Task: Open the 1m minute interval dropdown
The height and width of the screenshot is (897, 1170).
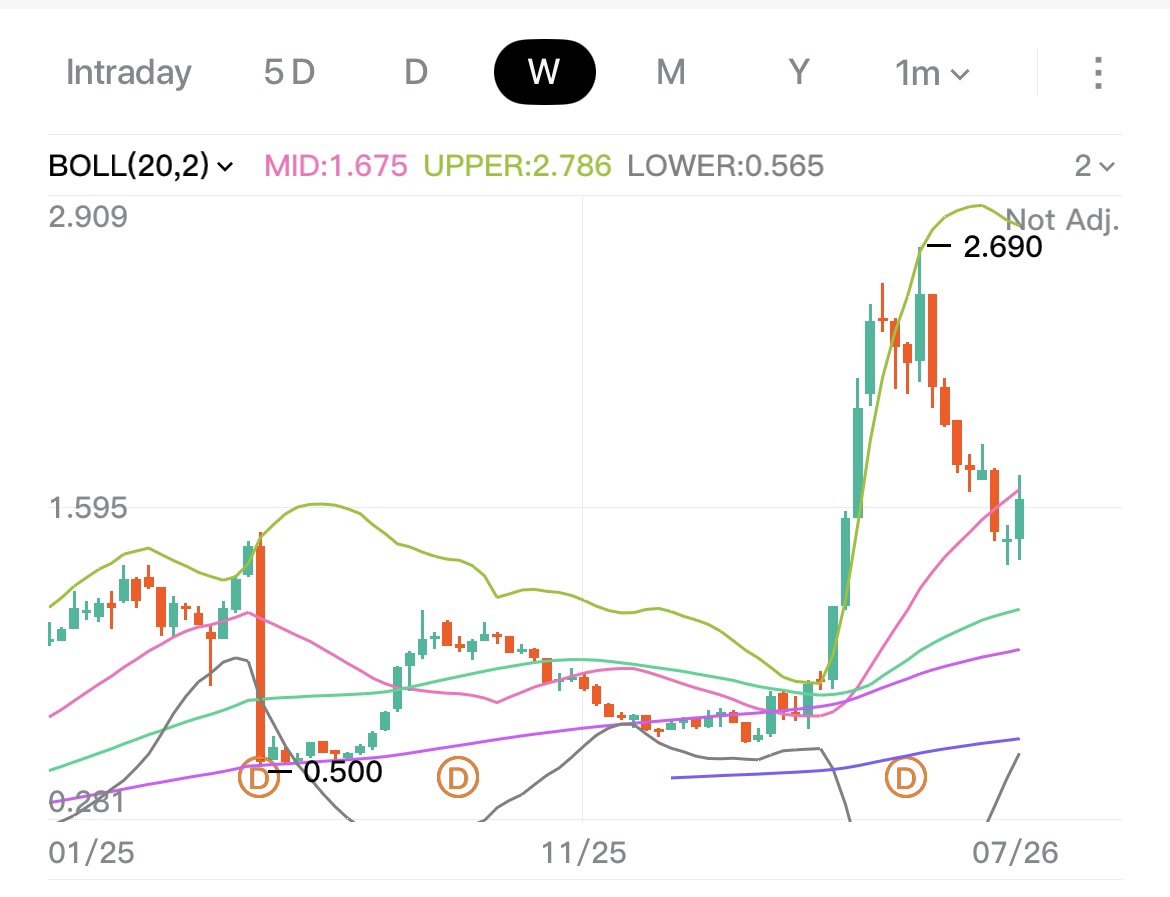Action: point(932,73)
